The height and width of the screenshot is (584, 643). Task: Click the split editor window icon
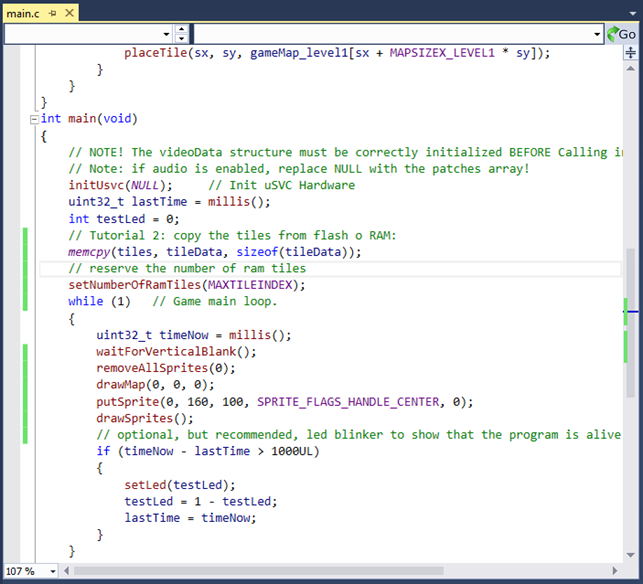(x=630, y=52)
